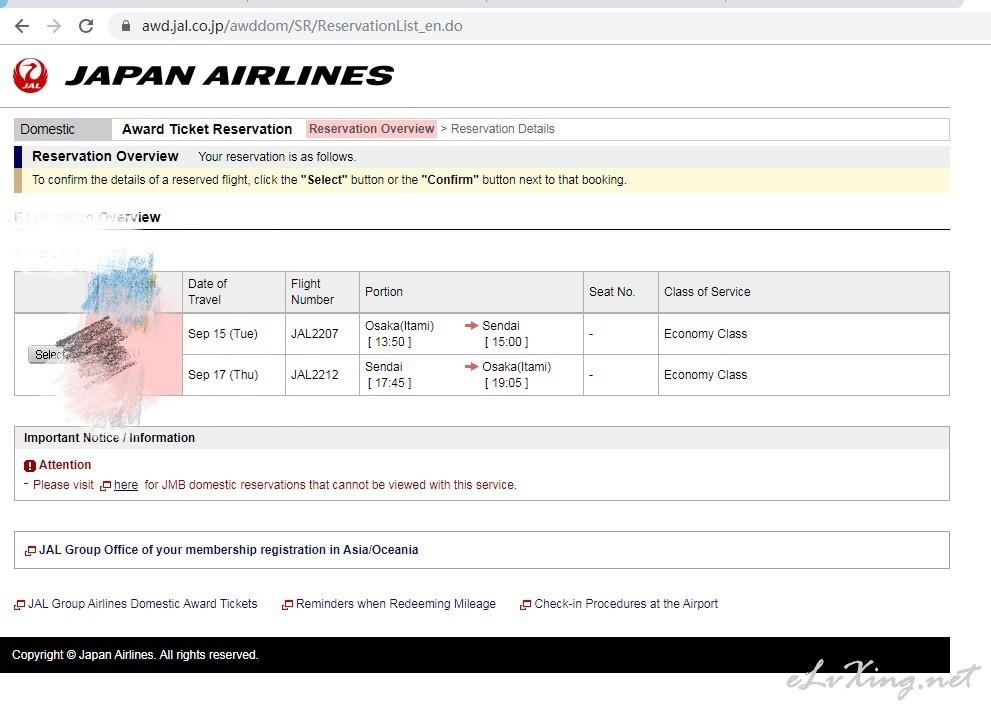The height and width of the screenshot is (712, 991).
Task: Click icon beside Check-in Procedures link
Action: (525, 605)
